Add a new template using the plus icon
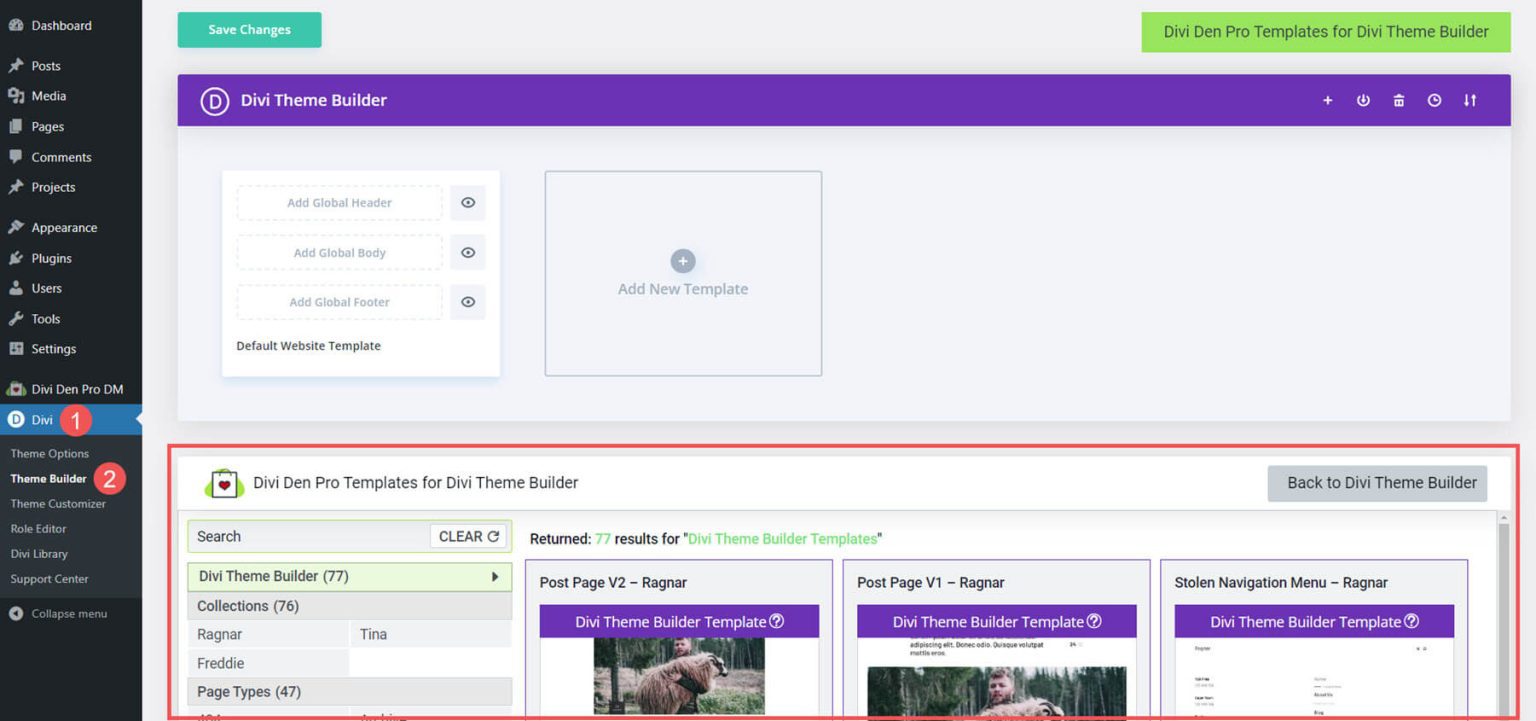Viewport: 1536px width, 721px height. pos(1327,100)
